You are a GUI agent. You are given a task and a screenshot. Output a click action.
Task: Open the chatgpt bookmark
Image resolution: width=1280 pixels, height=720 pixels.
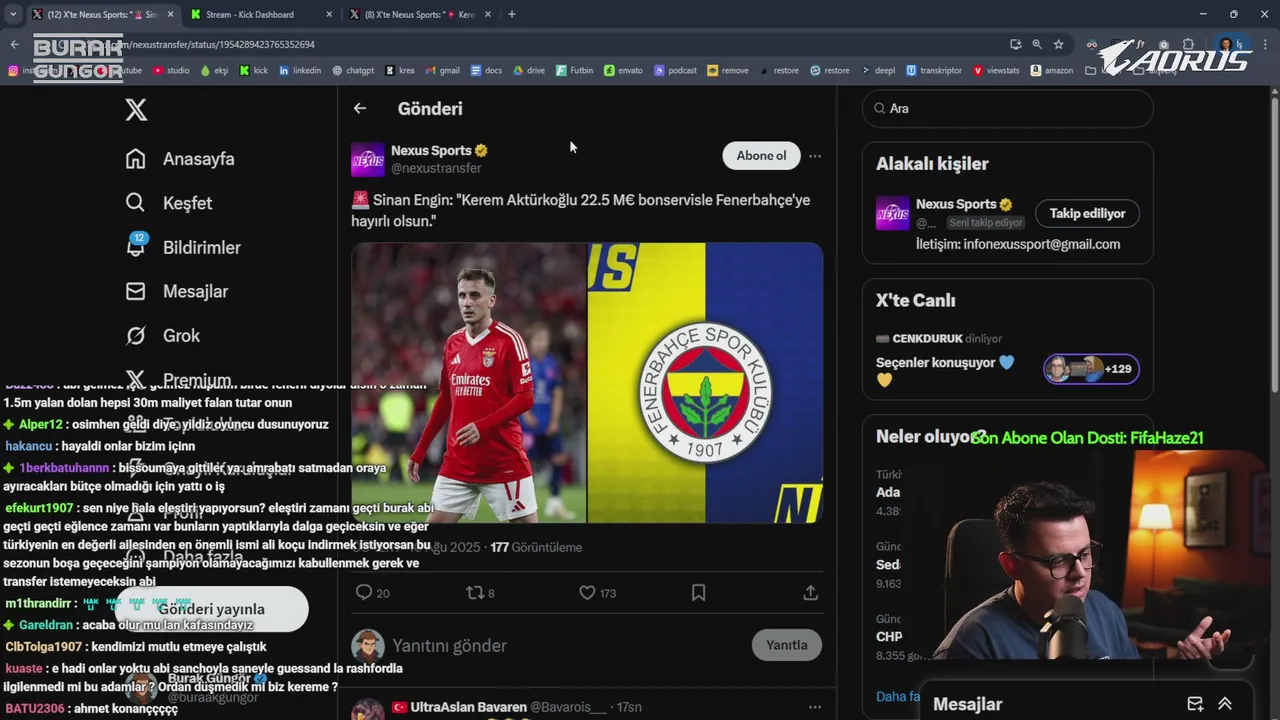[352, 71]
